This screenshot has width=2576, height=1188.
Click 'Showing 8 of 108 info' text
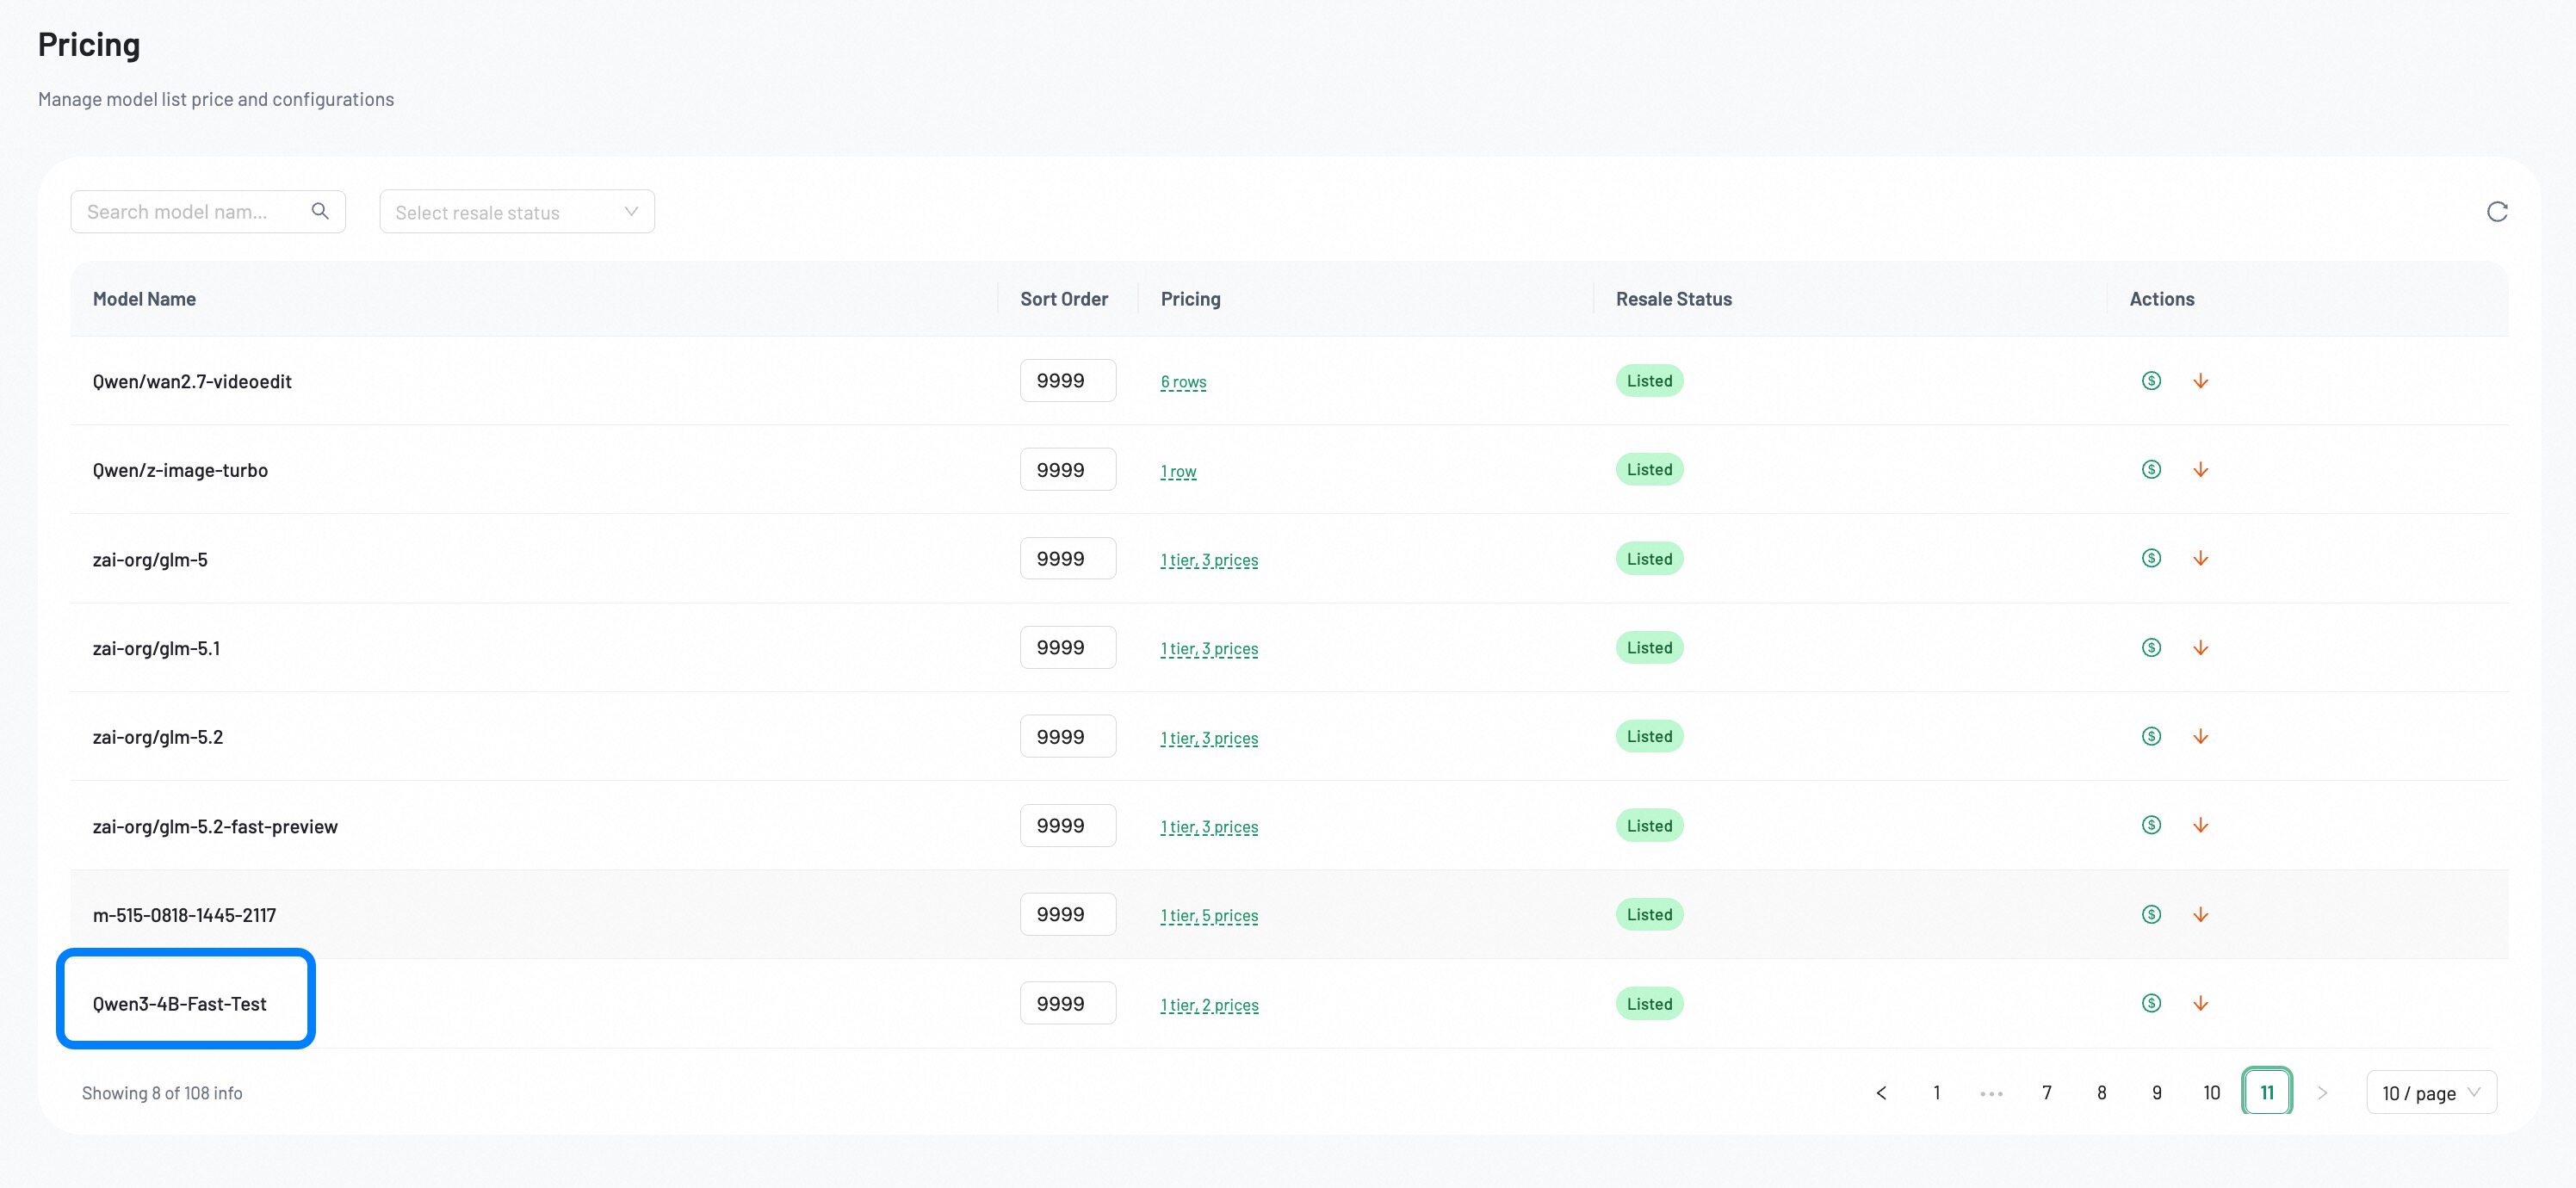point(162,1093)
